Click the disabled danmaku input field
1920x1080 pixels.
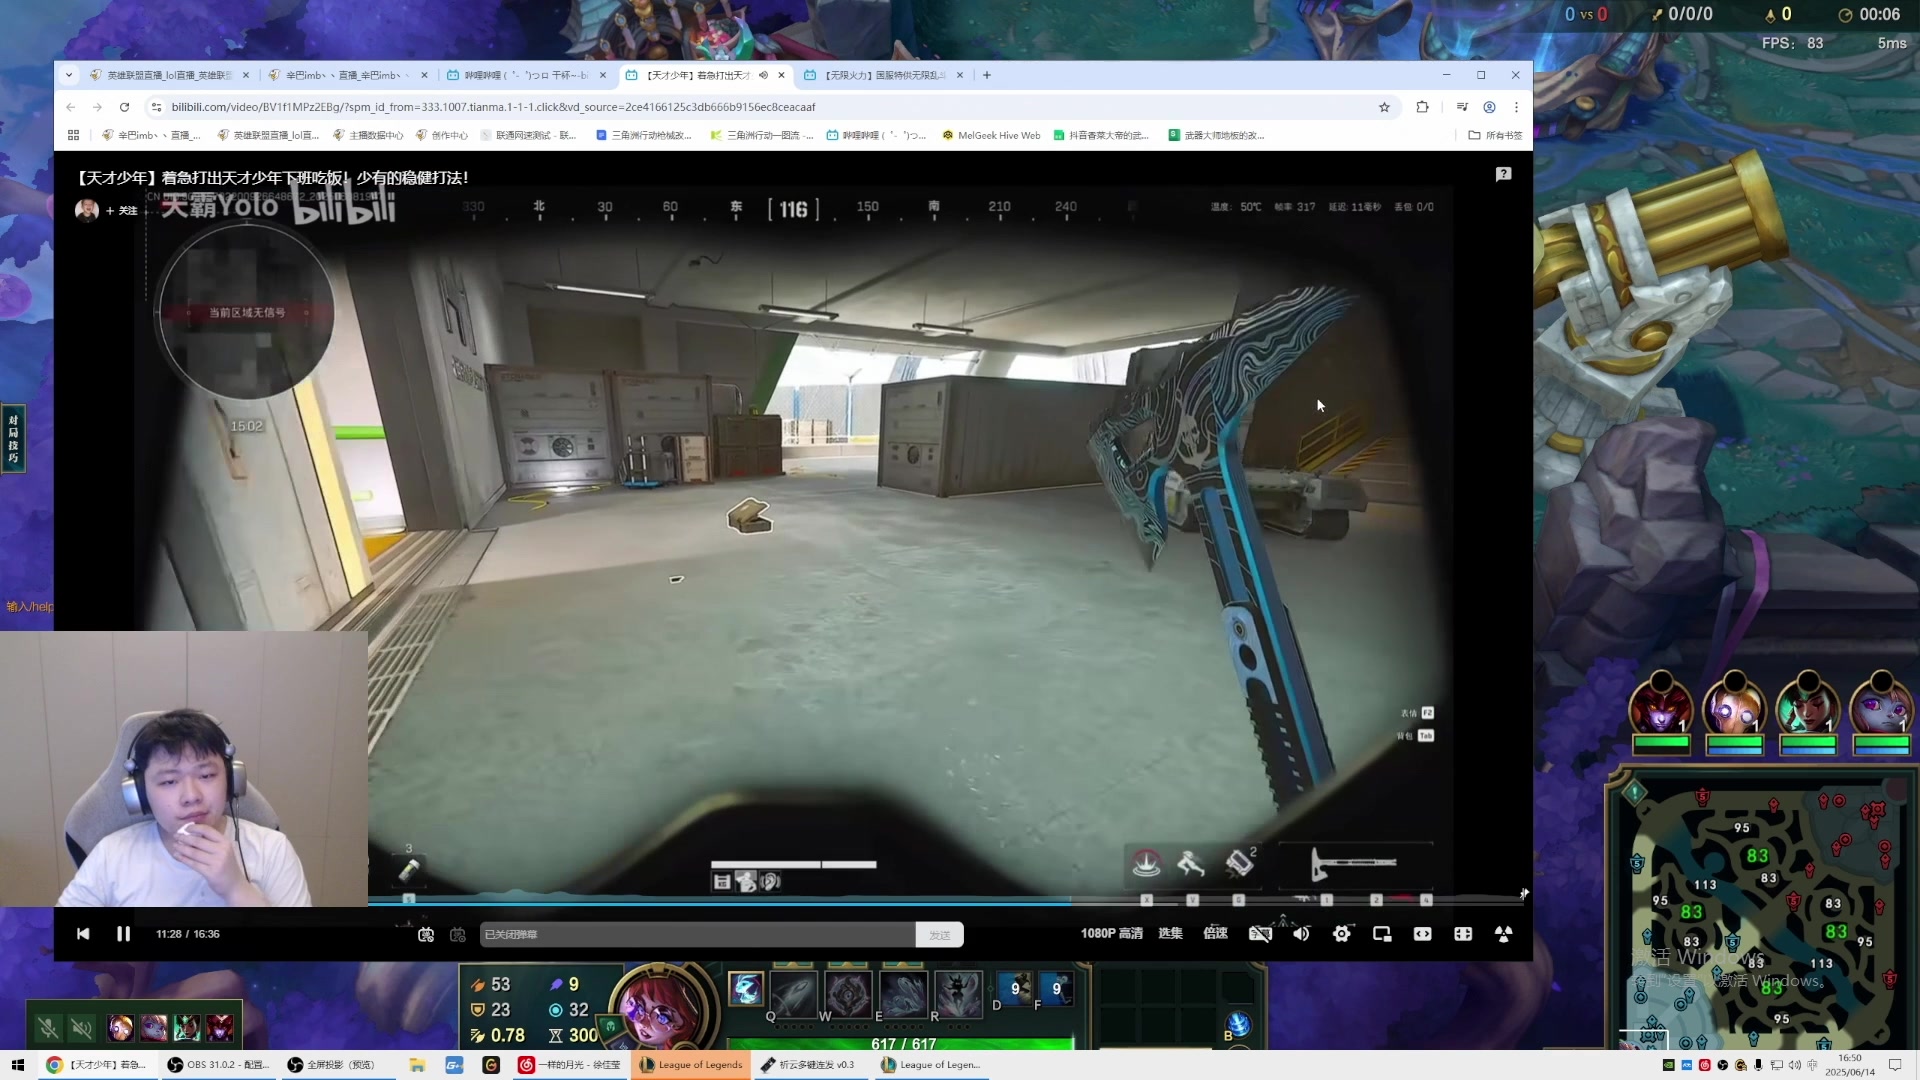point(697,934)
